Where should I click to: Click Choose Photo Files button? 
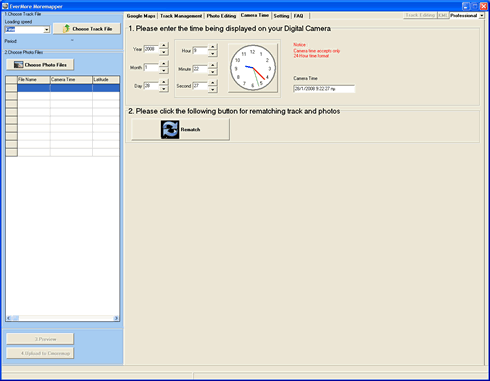coord(40,65)
